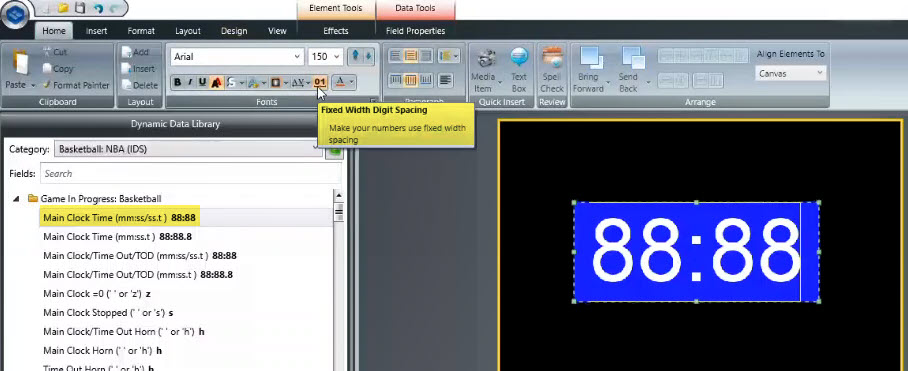This screenshot has height=371, width=908.
Task: Open the Effects tab under Element Tools
Action: point(336,31)
